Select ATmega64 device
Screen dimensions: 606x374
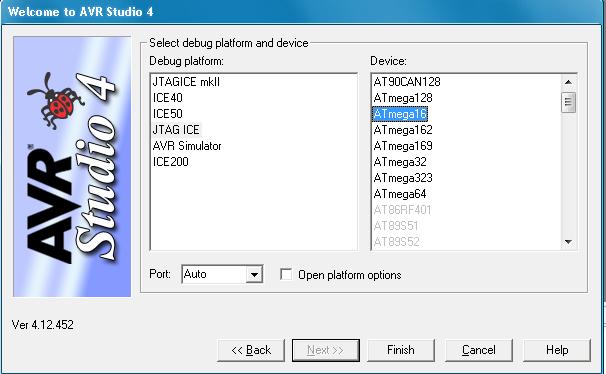click(x=400, y=194)
